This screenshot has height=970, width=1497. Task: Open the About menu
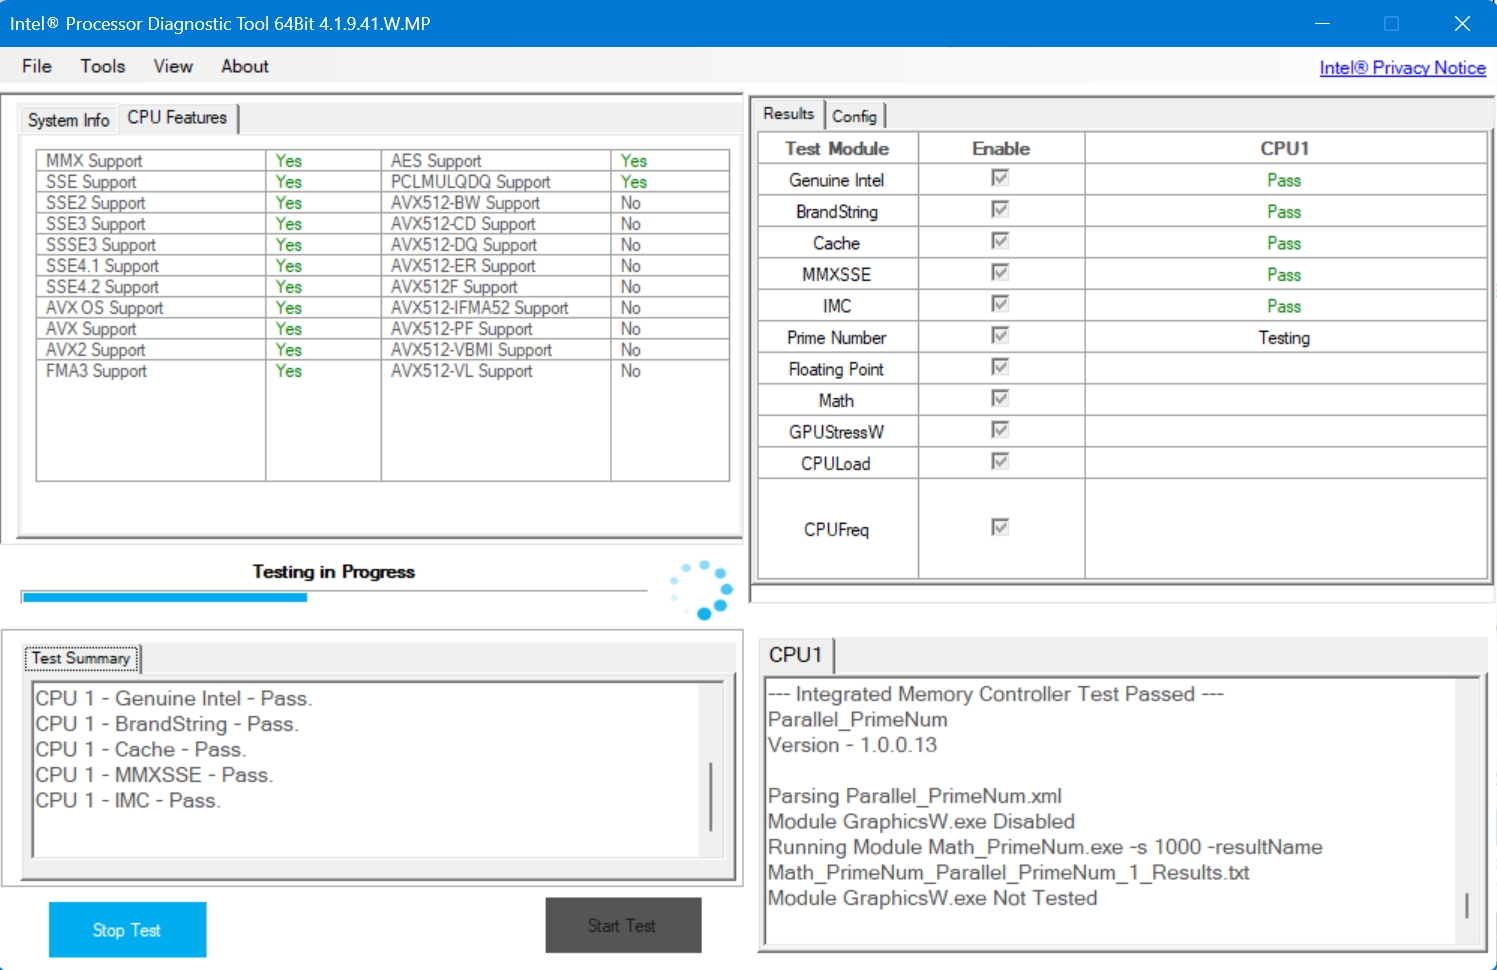(x=245, y=66)
